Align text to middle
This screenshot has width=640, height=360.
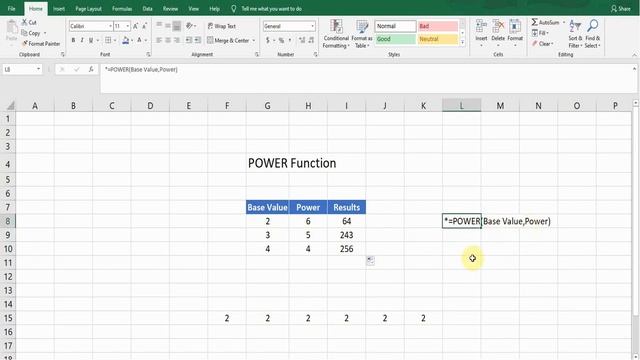(168, 26)
